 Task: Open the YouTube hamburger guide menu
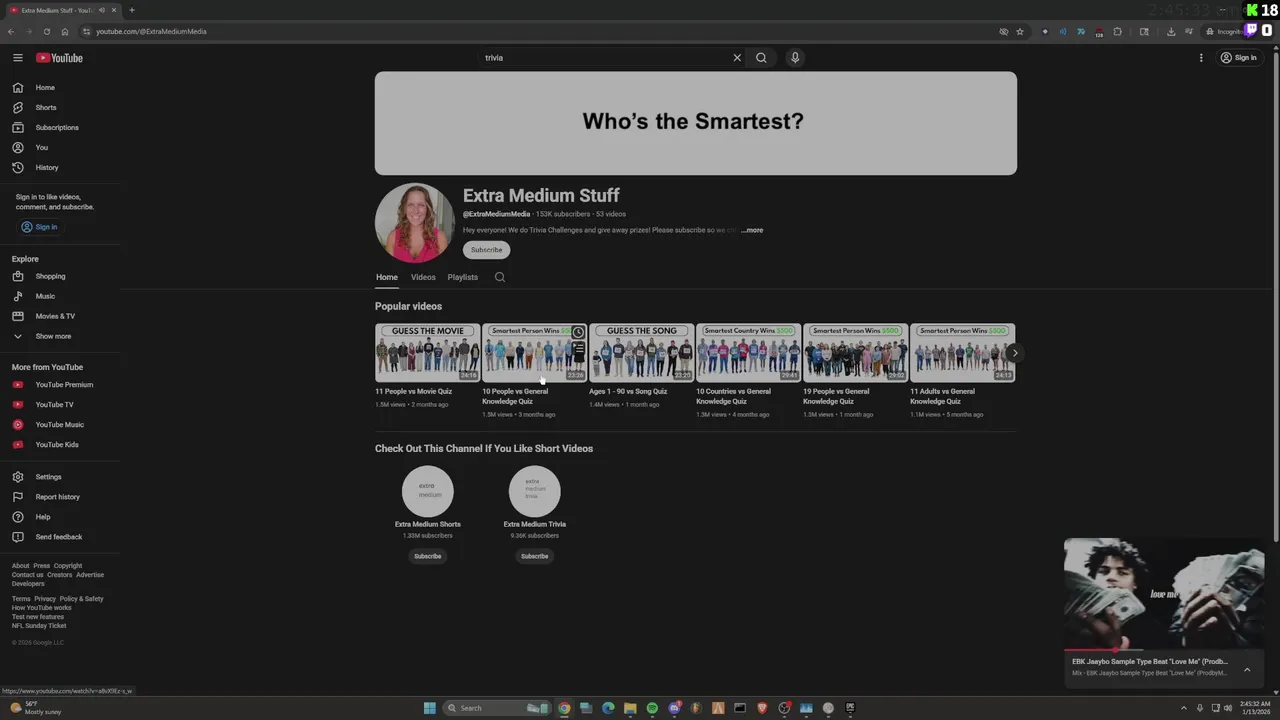pos(18,58)
